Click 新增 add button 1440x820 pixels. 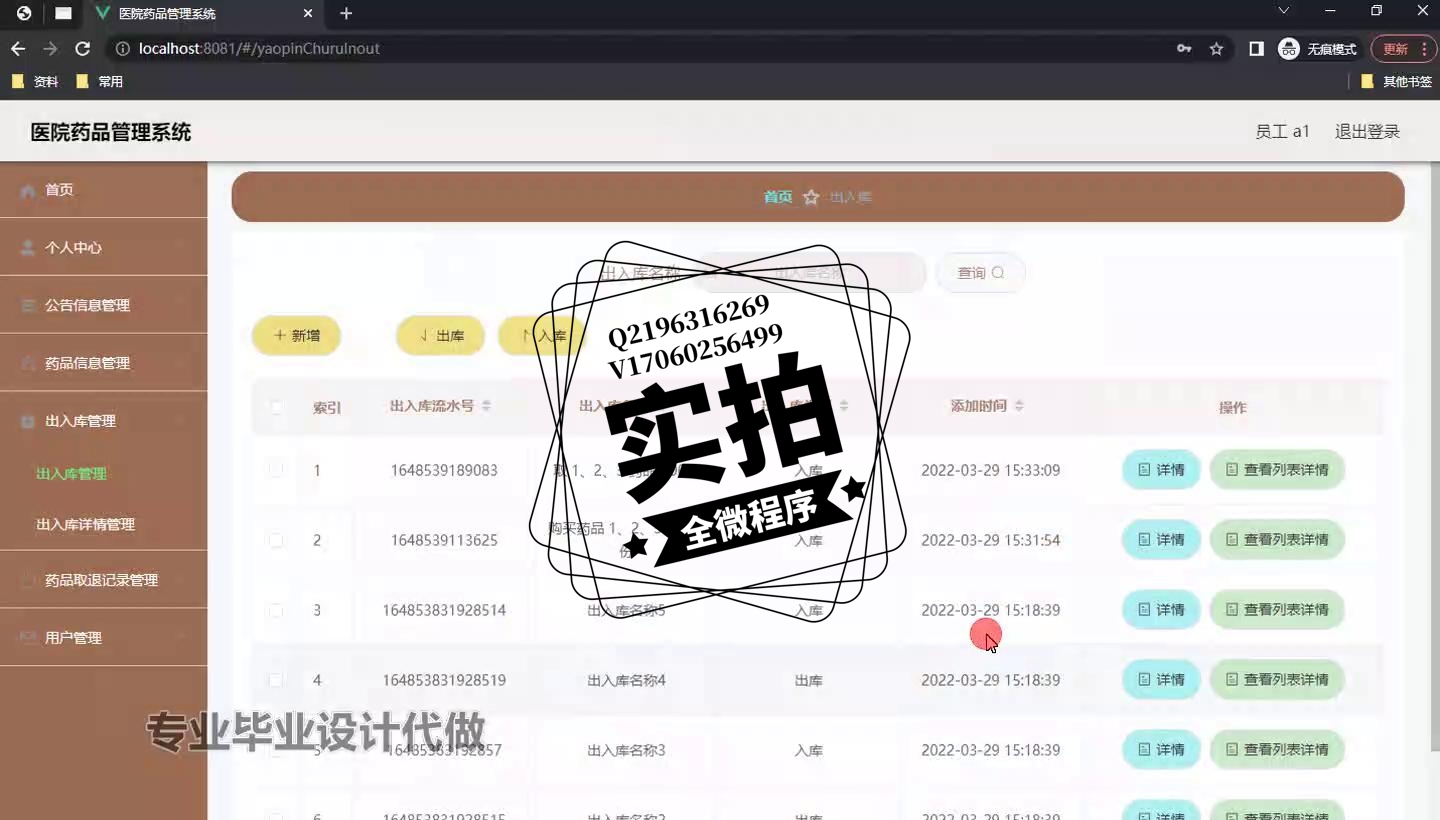pos(297,336)
